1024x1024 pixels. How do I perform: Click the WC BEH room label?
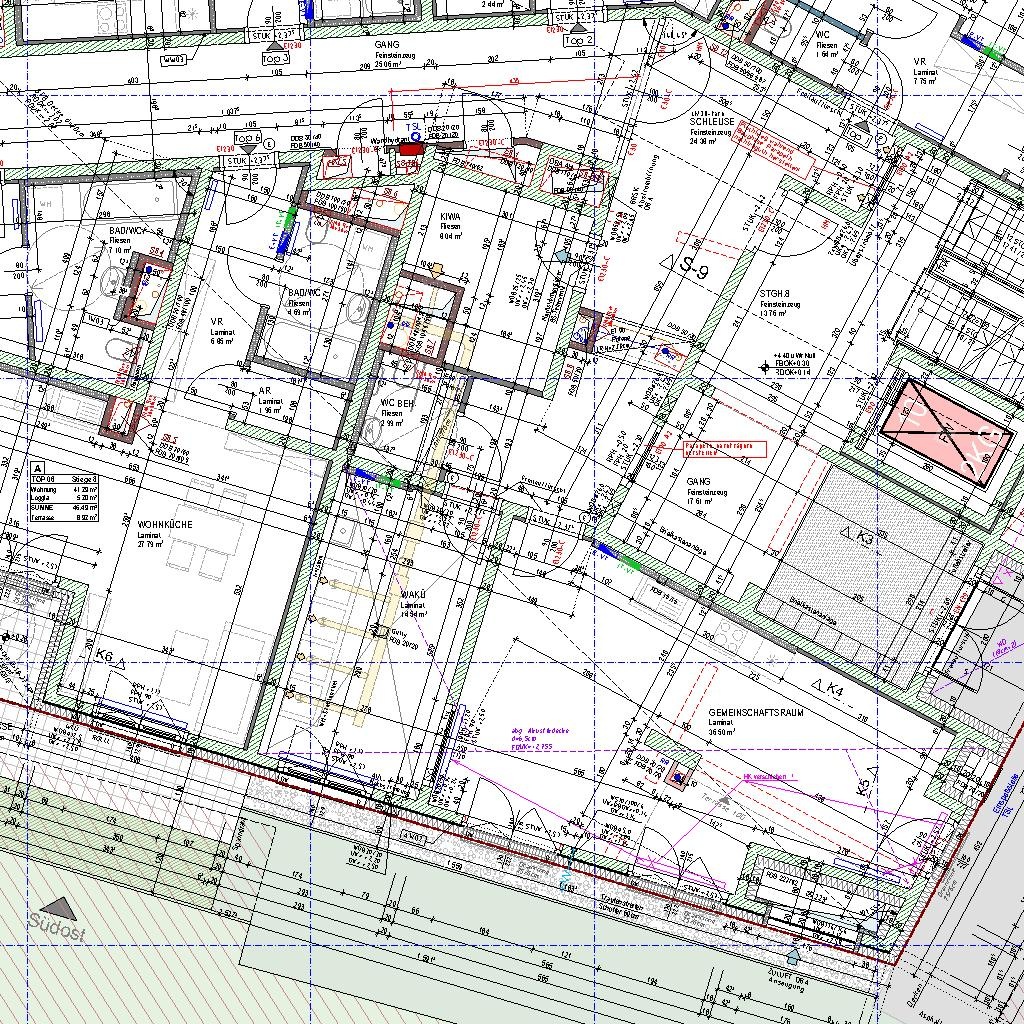tap(391, 402)
